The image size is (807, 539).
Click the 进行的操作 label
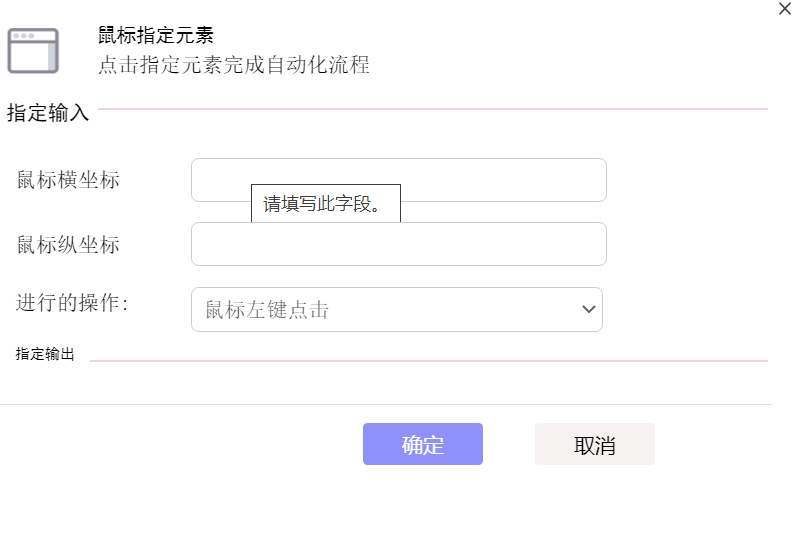(72, 303)
